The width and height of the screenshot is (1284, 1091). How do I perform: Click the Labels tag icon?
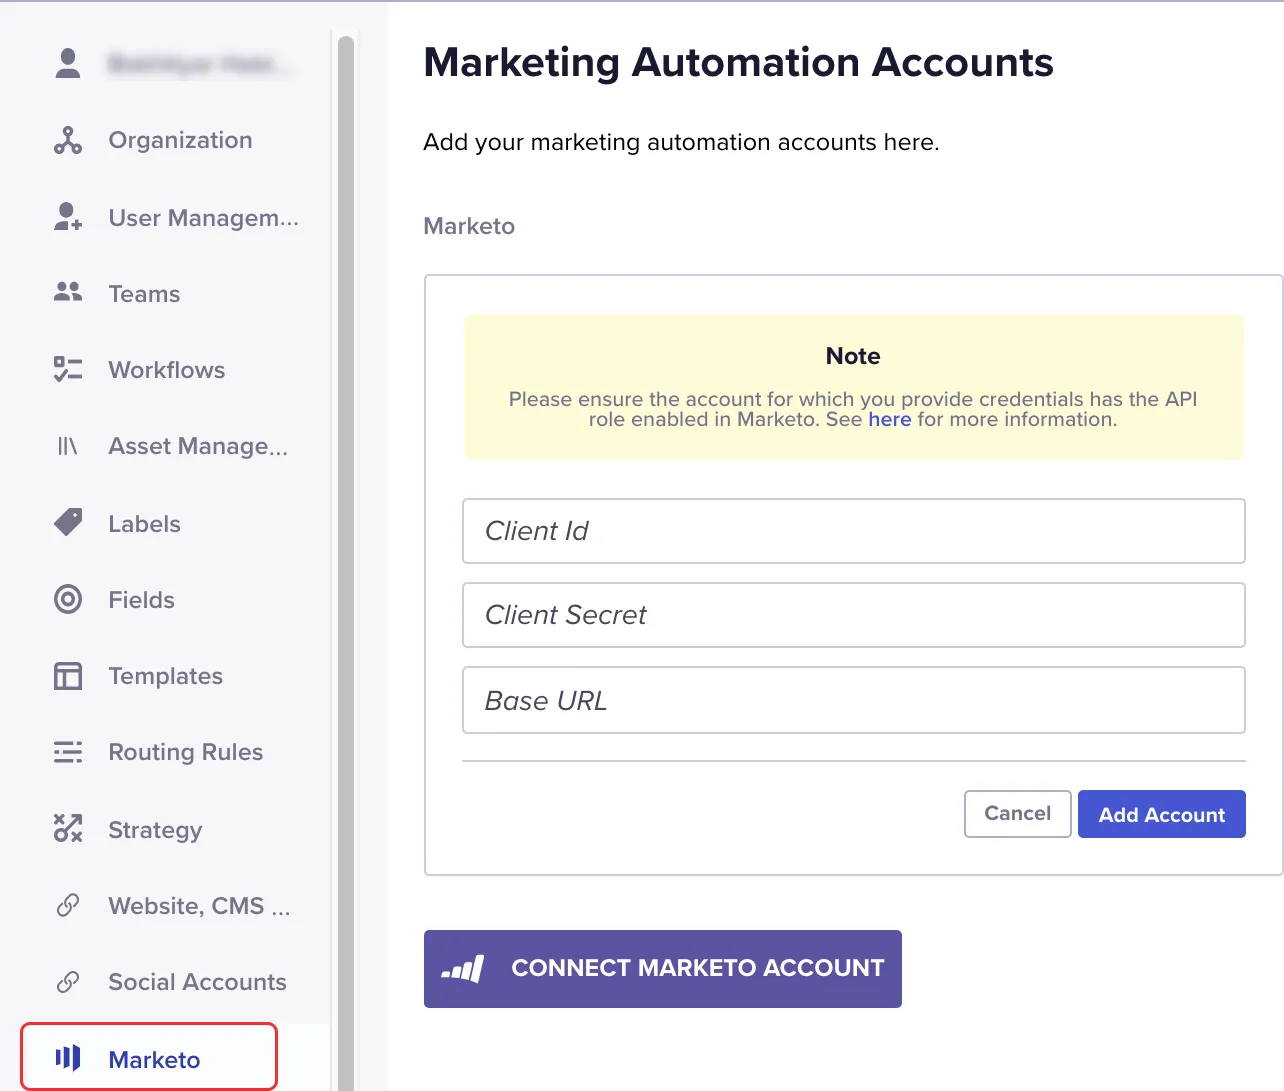point(68,522)
